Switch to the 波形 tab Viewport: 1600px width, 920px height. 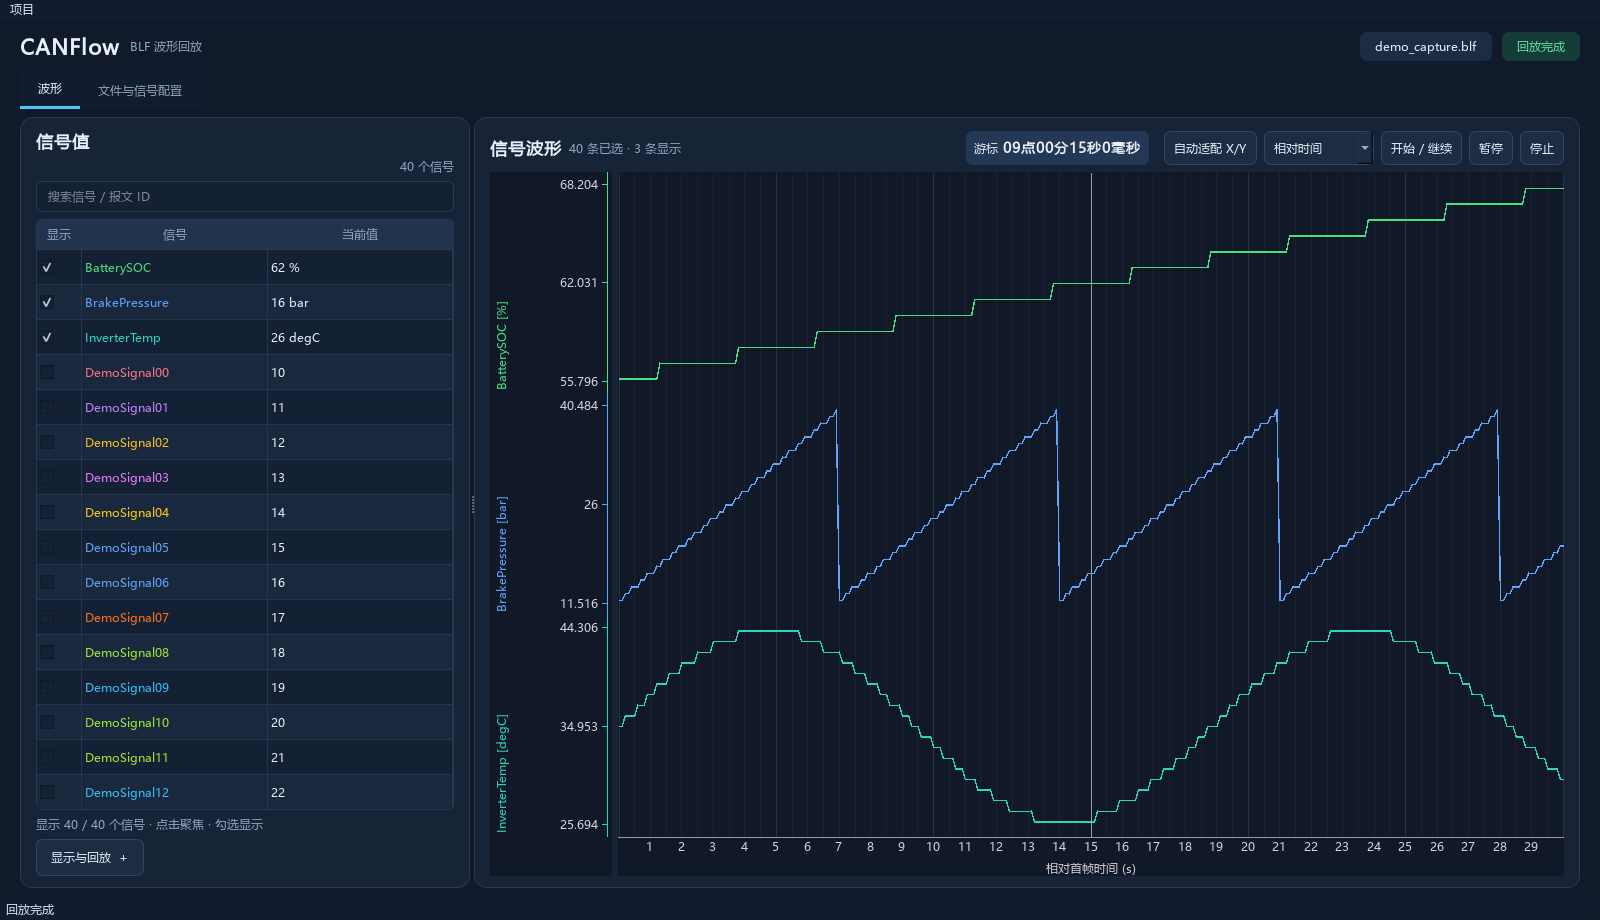[50, 89]
